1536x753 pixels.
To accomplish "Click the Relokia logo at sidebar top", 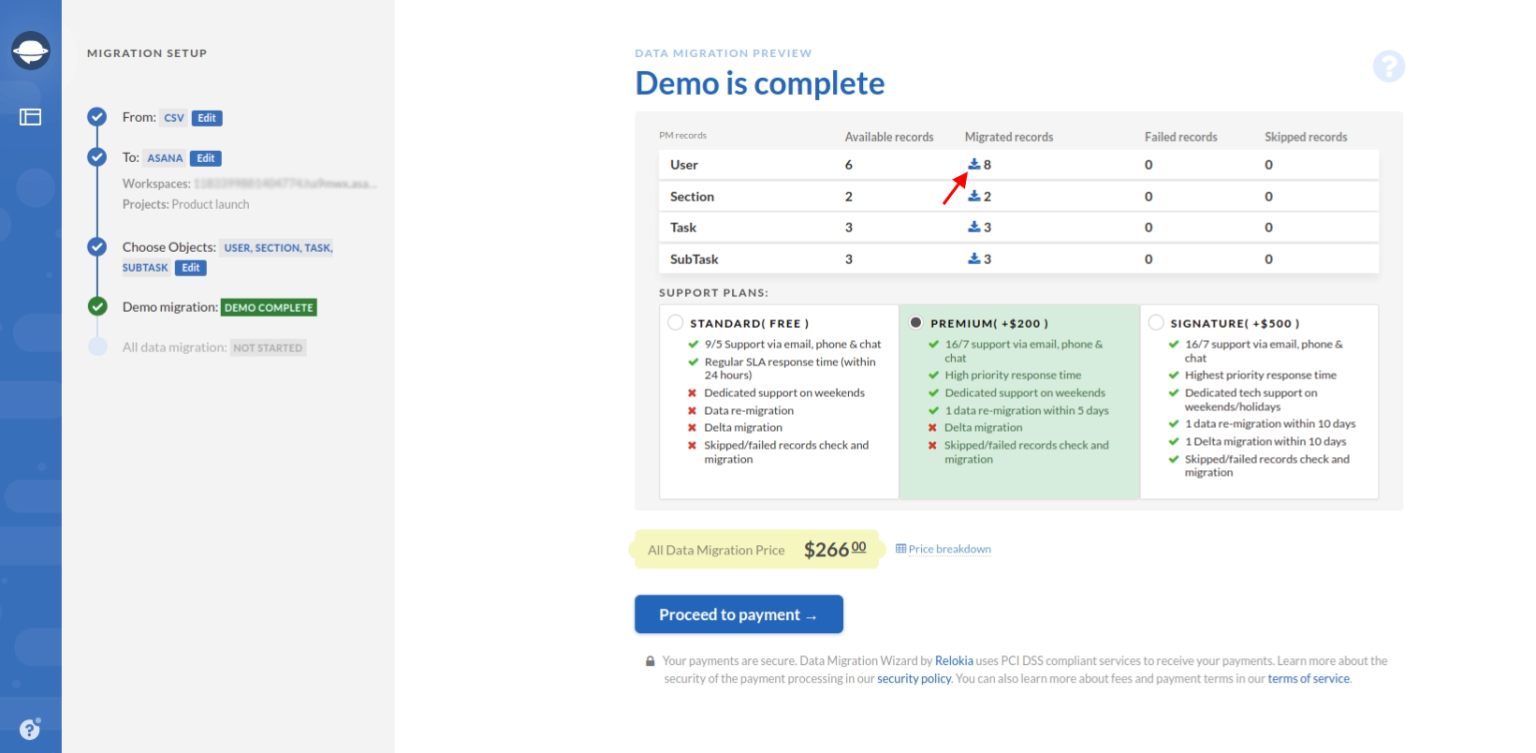I will click(30, 50).
